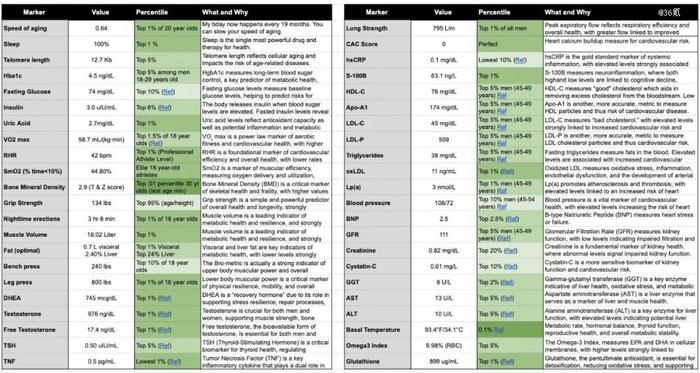Click the Blood pressure value 108/72
The height and width of the screenshot is (373, 700).
[x=444, y=203]
